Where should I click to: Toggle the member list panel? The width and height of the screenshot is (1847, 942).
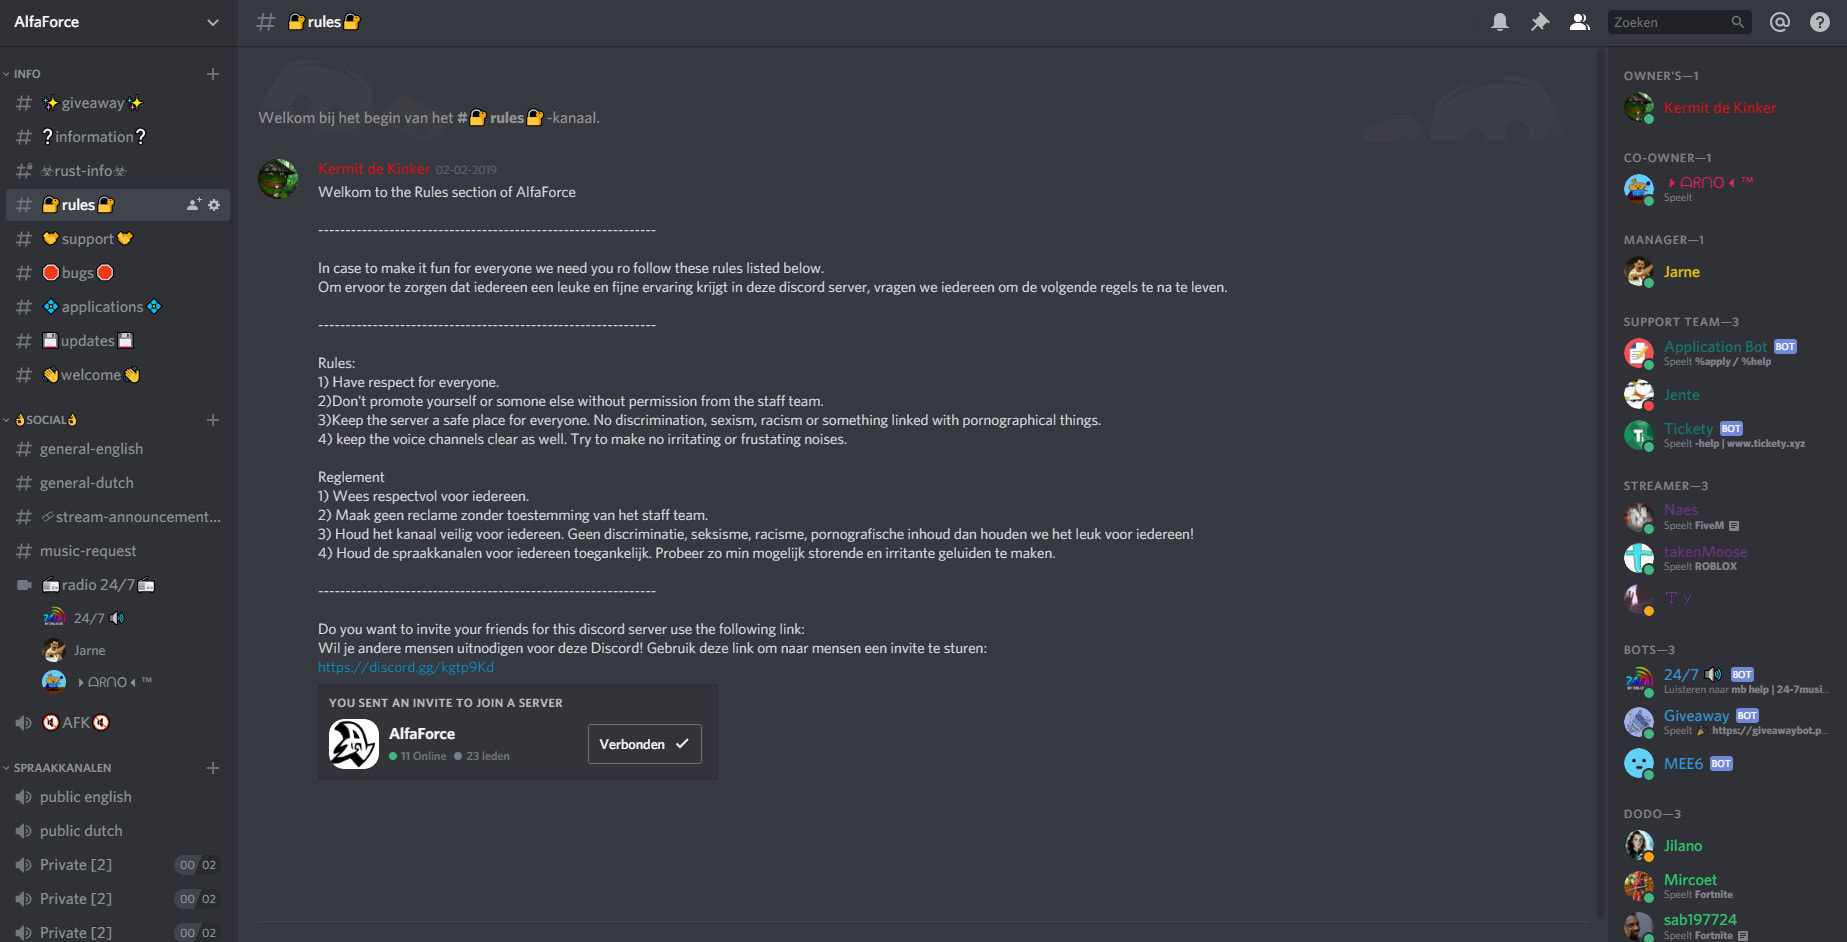1579,22
